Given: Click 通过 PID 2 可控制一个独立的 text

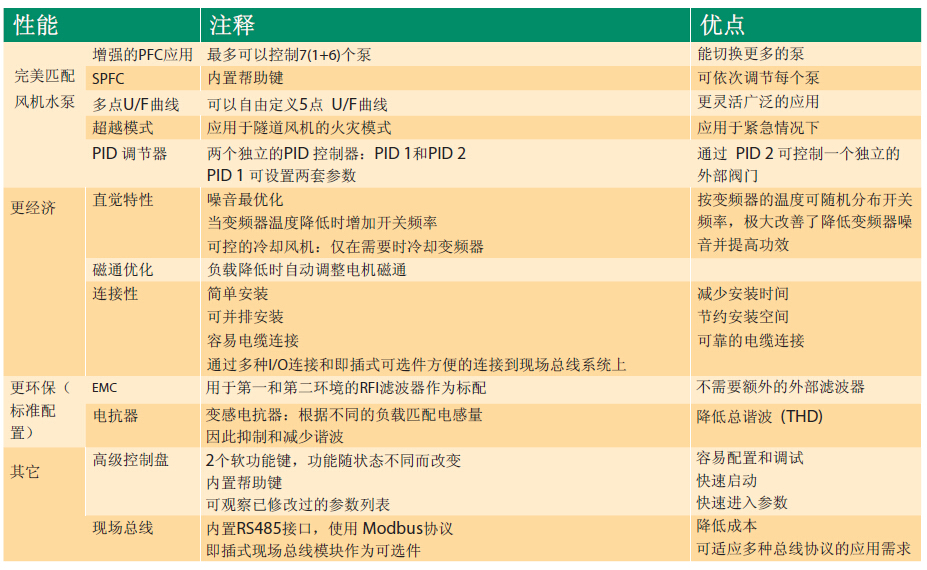Looking at the screenshot, I should coord(799,154).
